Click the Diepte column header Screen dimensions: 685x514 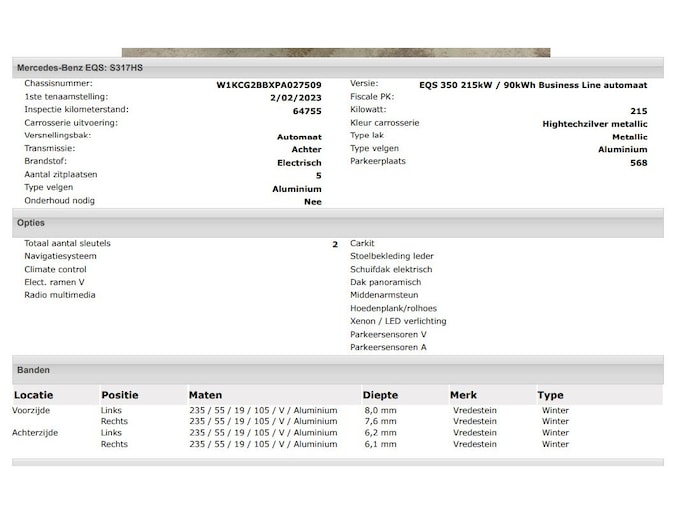380,395
